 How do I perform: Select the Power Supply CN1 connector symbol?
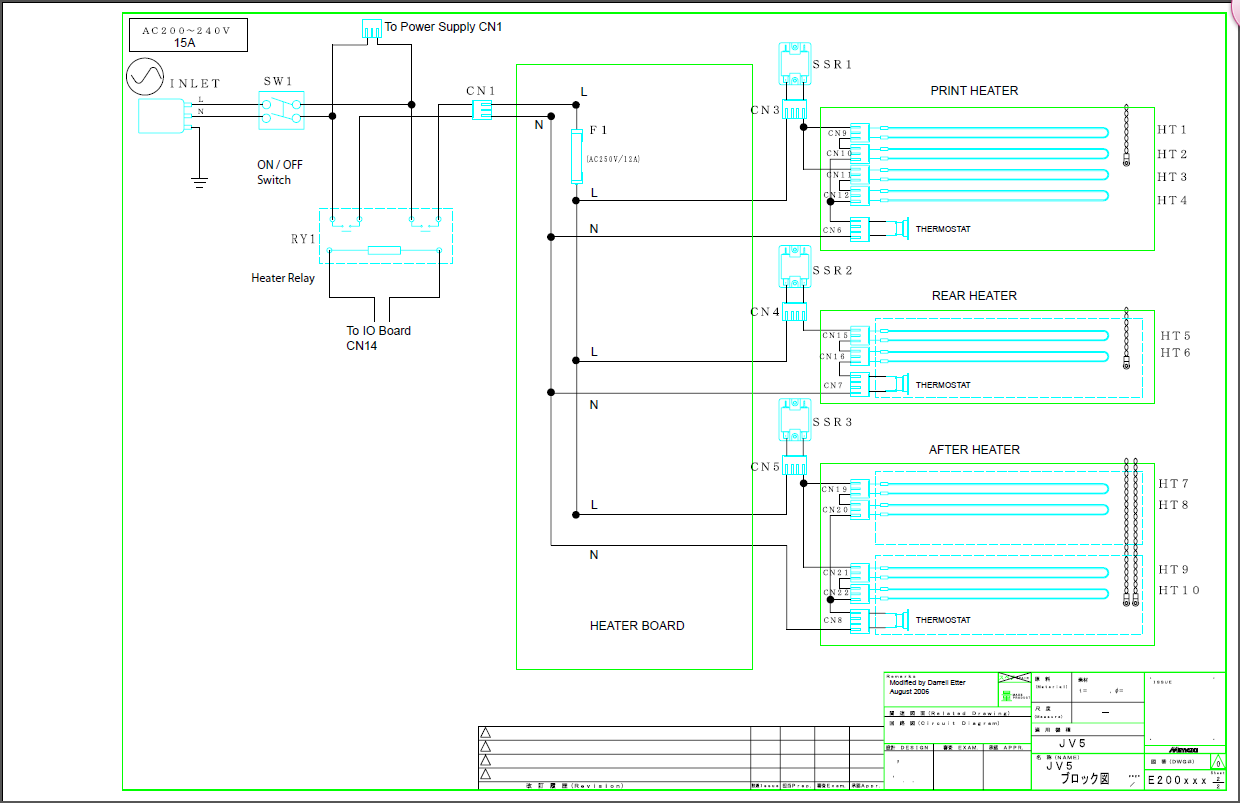click(x=371, y=29)
